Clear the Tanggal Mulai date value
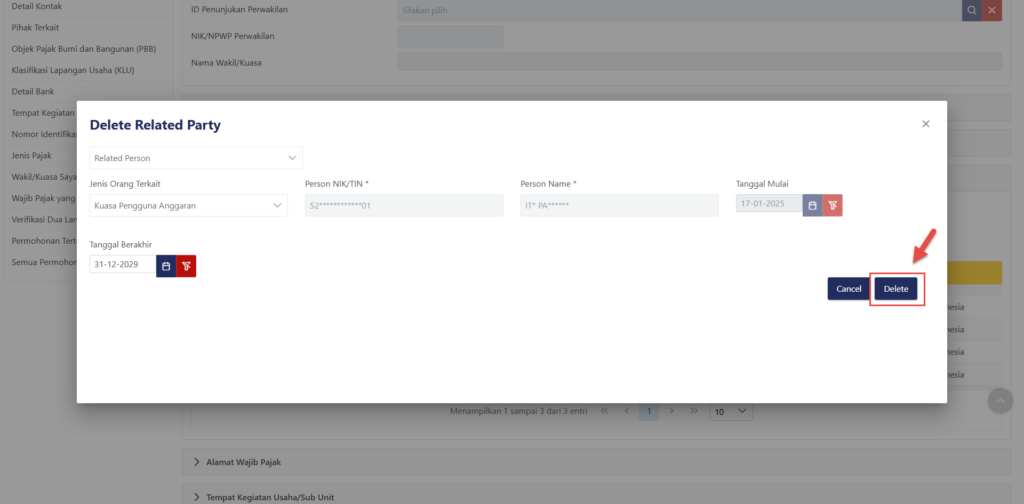 tap(832, 205)
